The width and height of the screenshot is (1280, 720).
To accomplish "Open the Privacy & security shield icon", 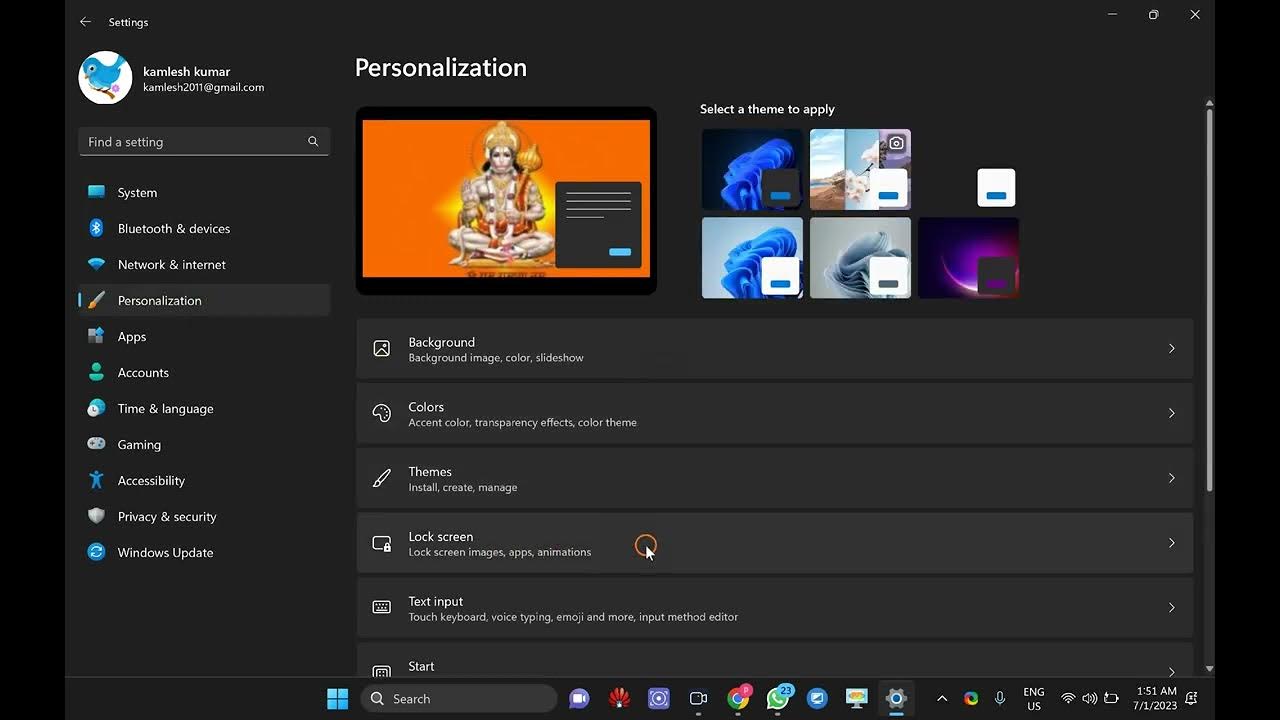I will pos(96,516).
